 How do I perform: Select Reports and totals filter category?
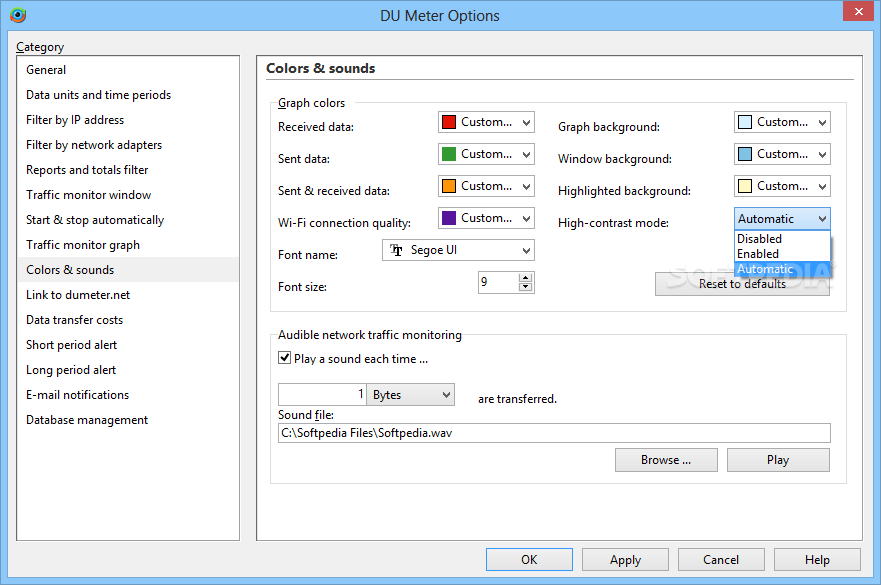pyautogui.click(x=128, y=170)
